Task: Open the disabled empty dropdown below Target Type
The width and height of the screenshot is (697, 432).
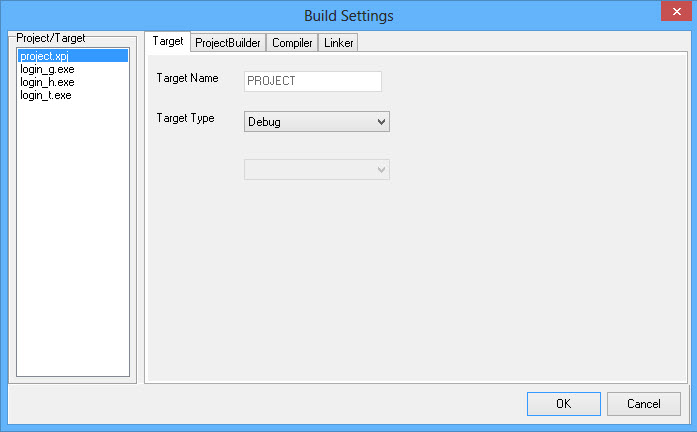Action: (x=317, y=170)
